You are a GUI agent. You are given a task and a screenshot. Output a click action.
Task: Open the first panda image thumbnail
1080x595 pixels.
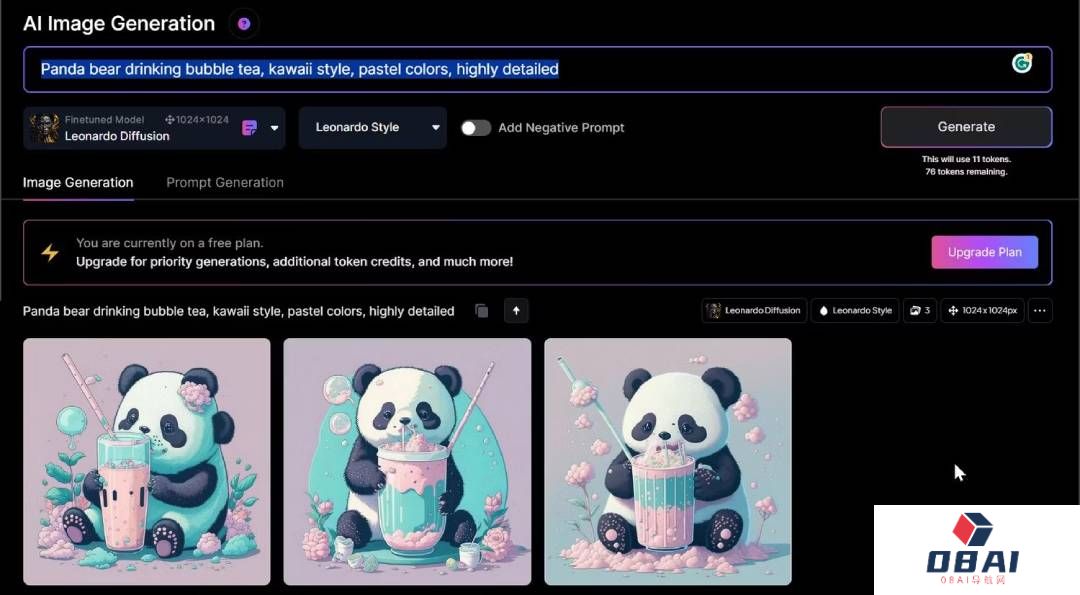pos(146,461)
